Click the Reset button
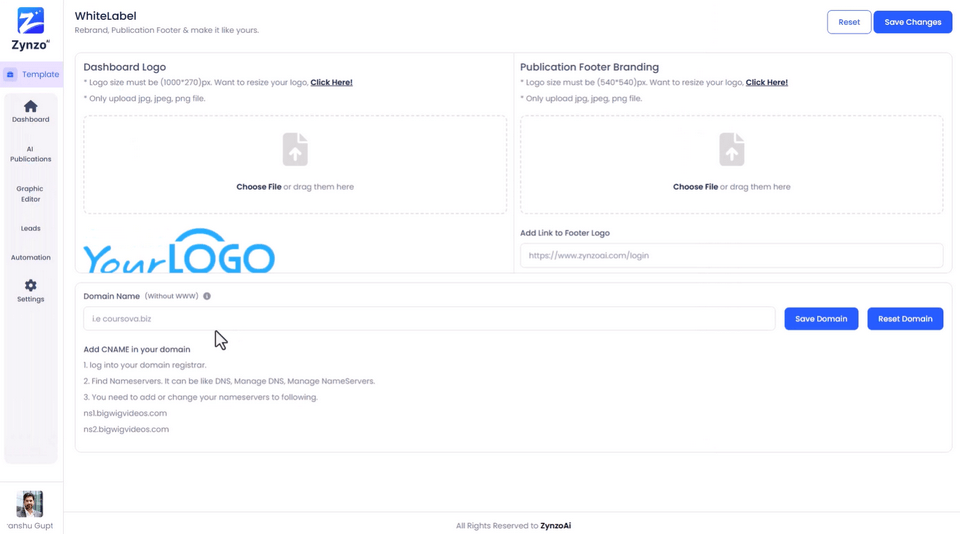This screenshot has height=534, width=960. pyautogui.click(x=849, y=22)
